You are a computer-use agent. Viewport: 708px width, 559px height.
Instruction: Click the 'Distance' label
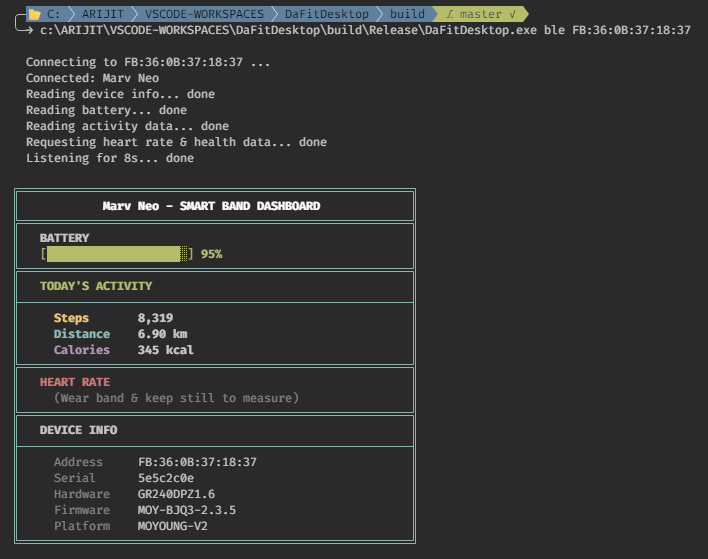tap(82, 334)
